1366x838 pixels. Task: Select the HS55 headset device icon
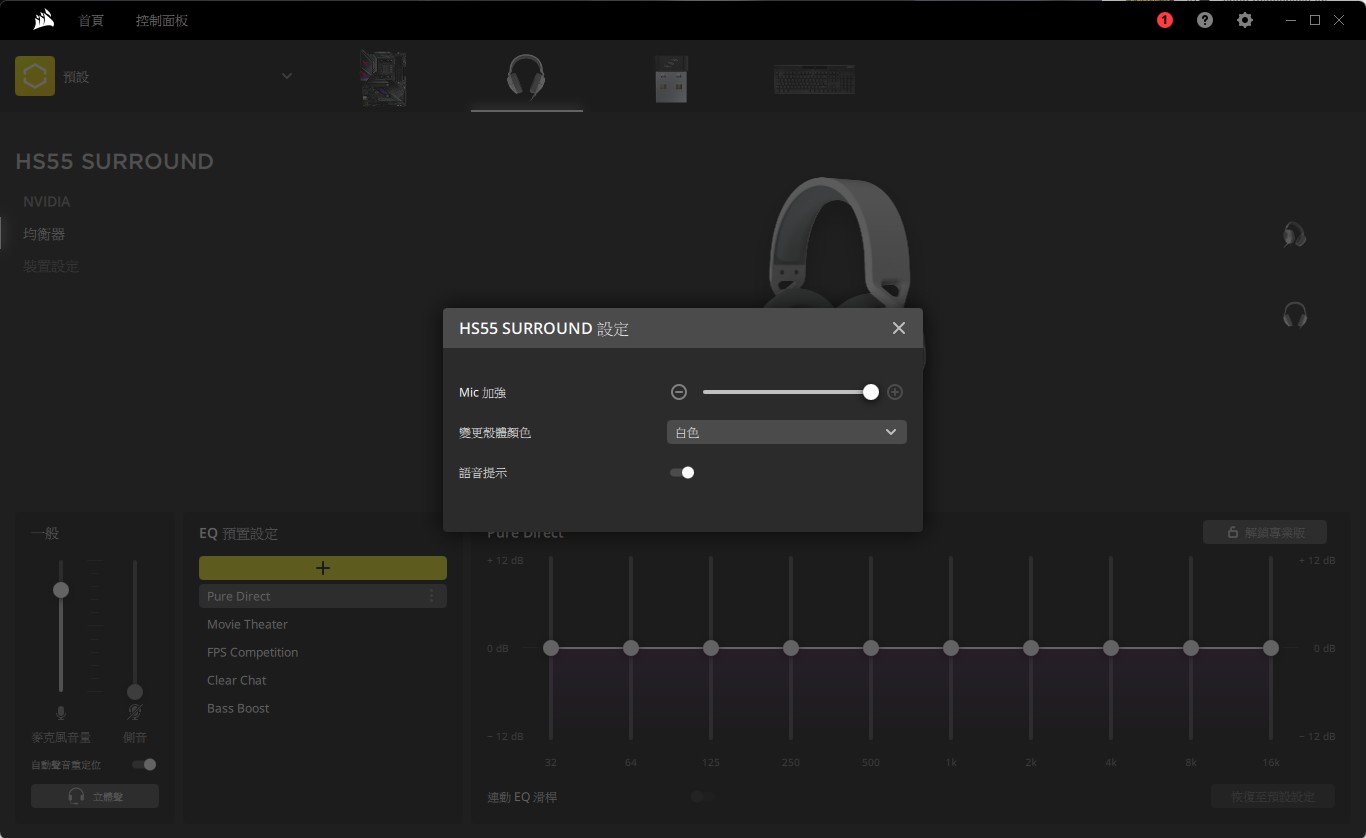point(526,78)
